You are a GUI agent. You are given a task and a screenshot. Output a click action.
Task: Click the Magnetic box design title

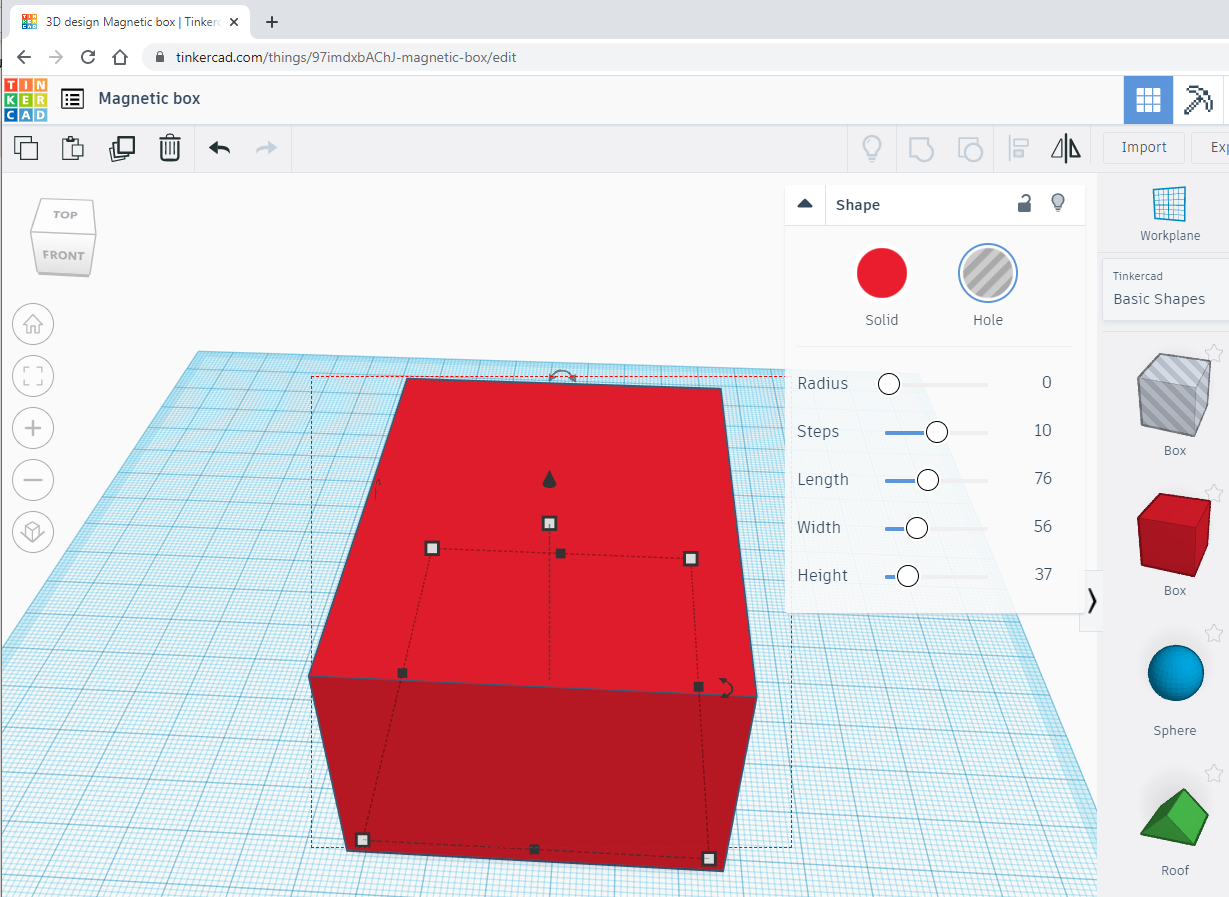click(149, 99)
